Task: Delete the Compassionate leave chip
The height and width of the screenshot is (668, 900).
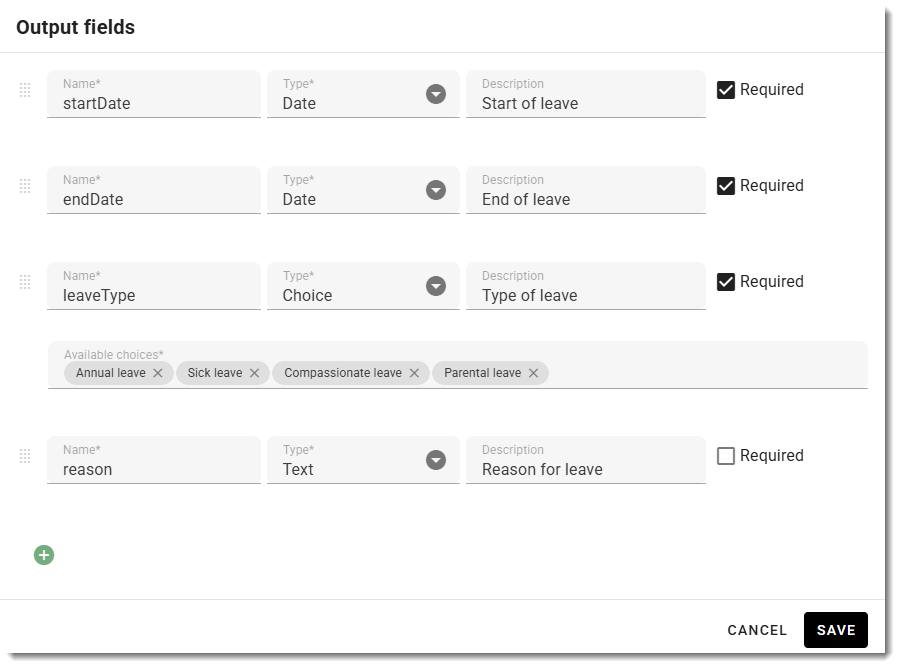Action: pyautogui.click(x=414, y=373)
